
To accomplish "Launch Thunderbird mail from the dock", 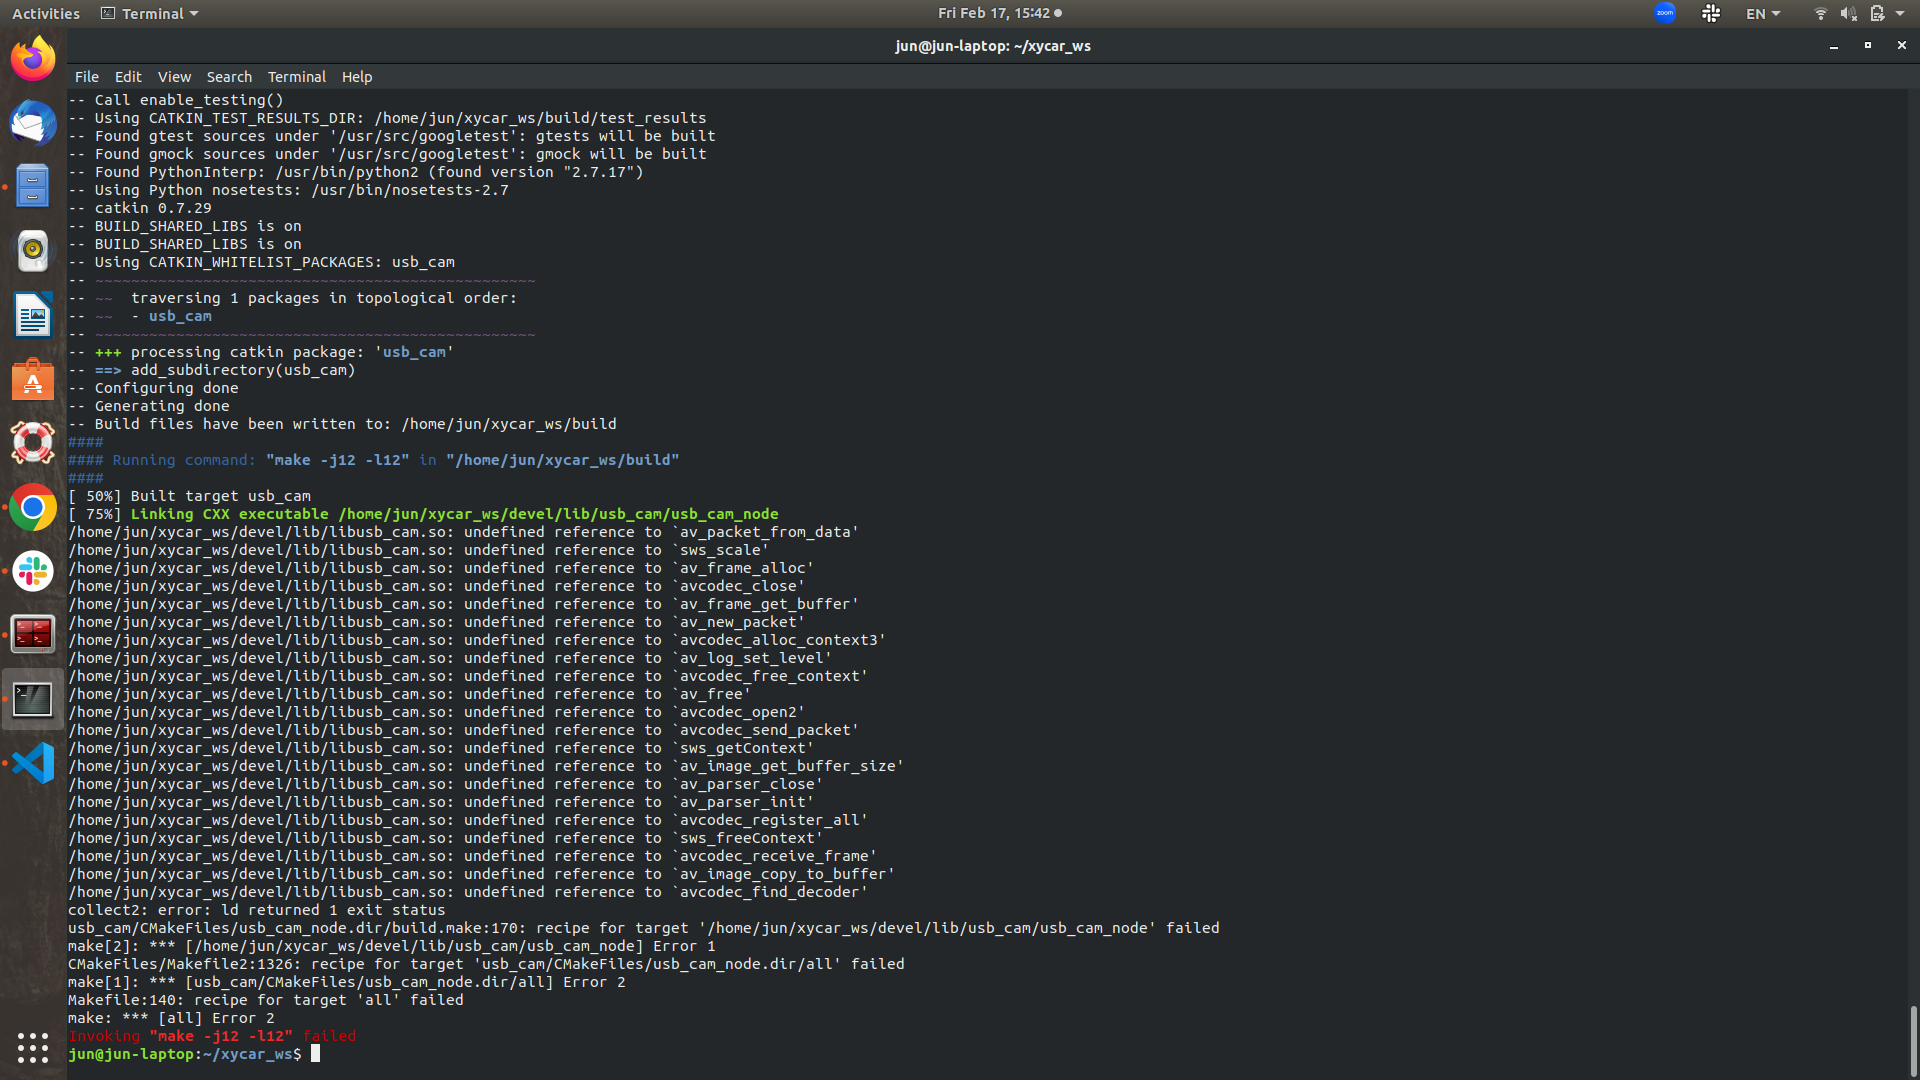I will [x=33, y=123].
